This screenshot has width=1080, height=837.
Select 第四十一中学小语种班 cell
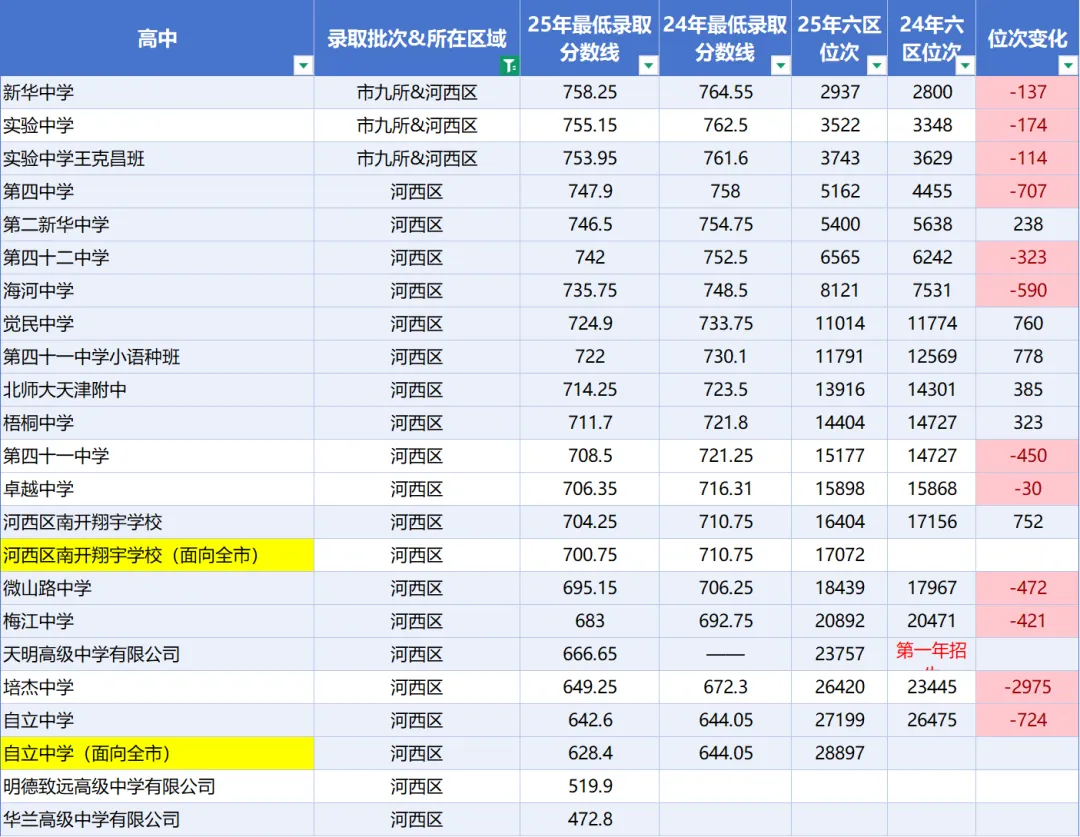click(x=157, y=357)
